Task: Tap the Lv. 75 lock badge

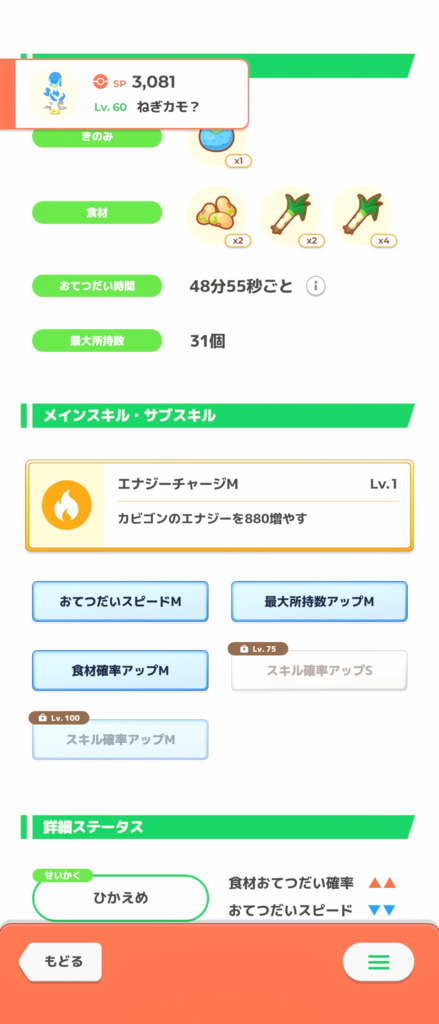Action: 257,649
